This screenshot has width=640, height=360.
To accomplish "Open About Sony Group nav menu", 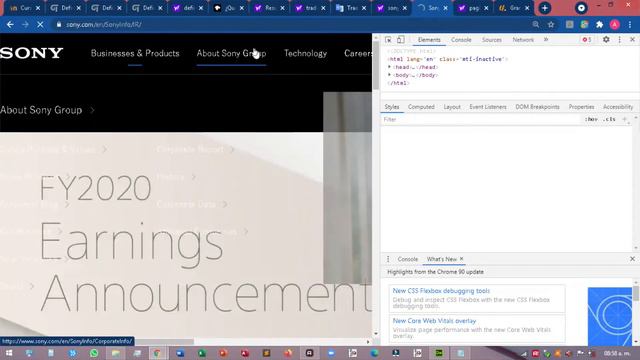I will click(x=231, y=53).
